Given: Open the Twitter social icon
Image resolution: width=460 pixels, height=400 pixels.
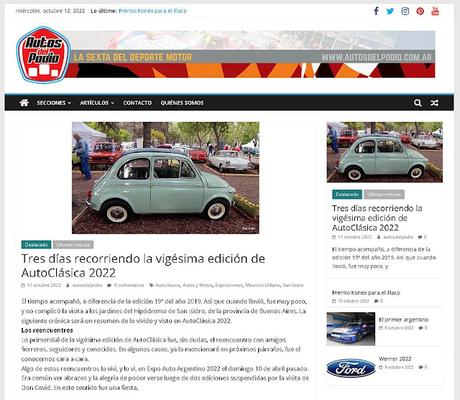Looking at the screenshot, I should pos(390,11).
